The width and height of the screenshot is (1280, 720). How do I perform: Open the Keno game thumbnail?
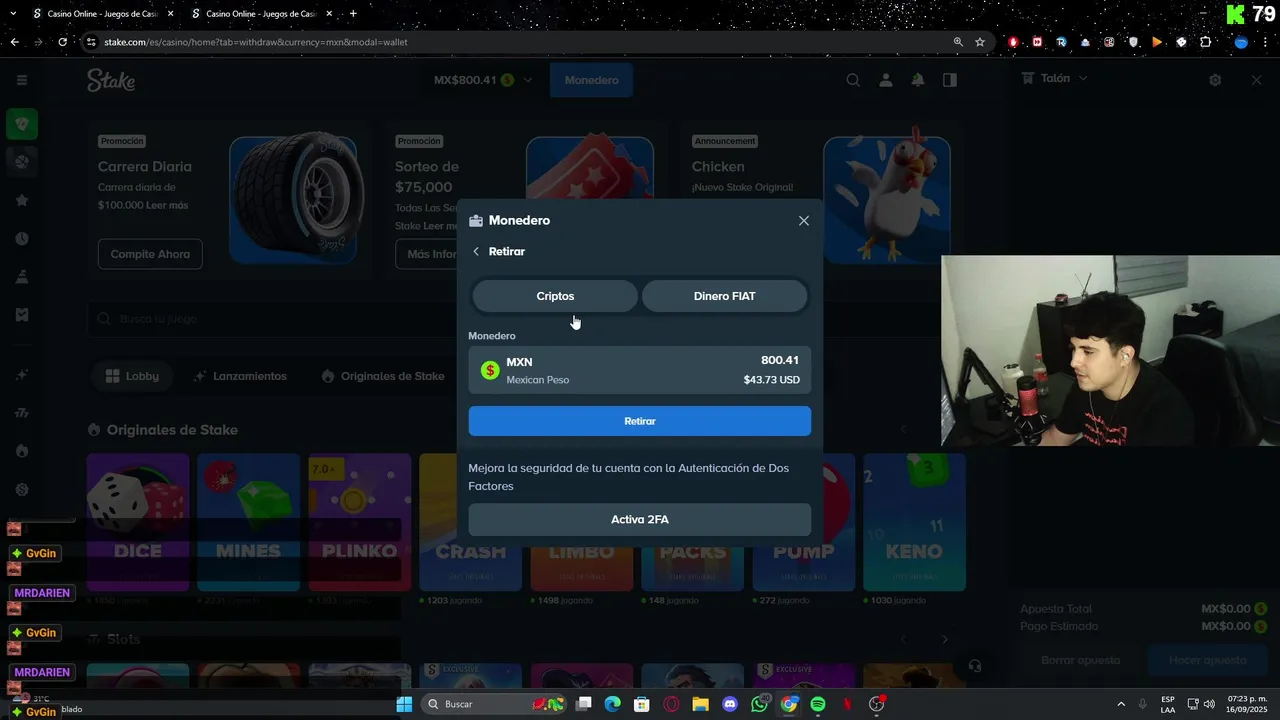click(914, 522)
